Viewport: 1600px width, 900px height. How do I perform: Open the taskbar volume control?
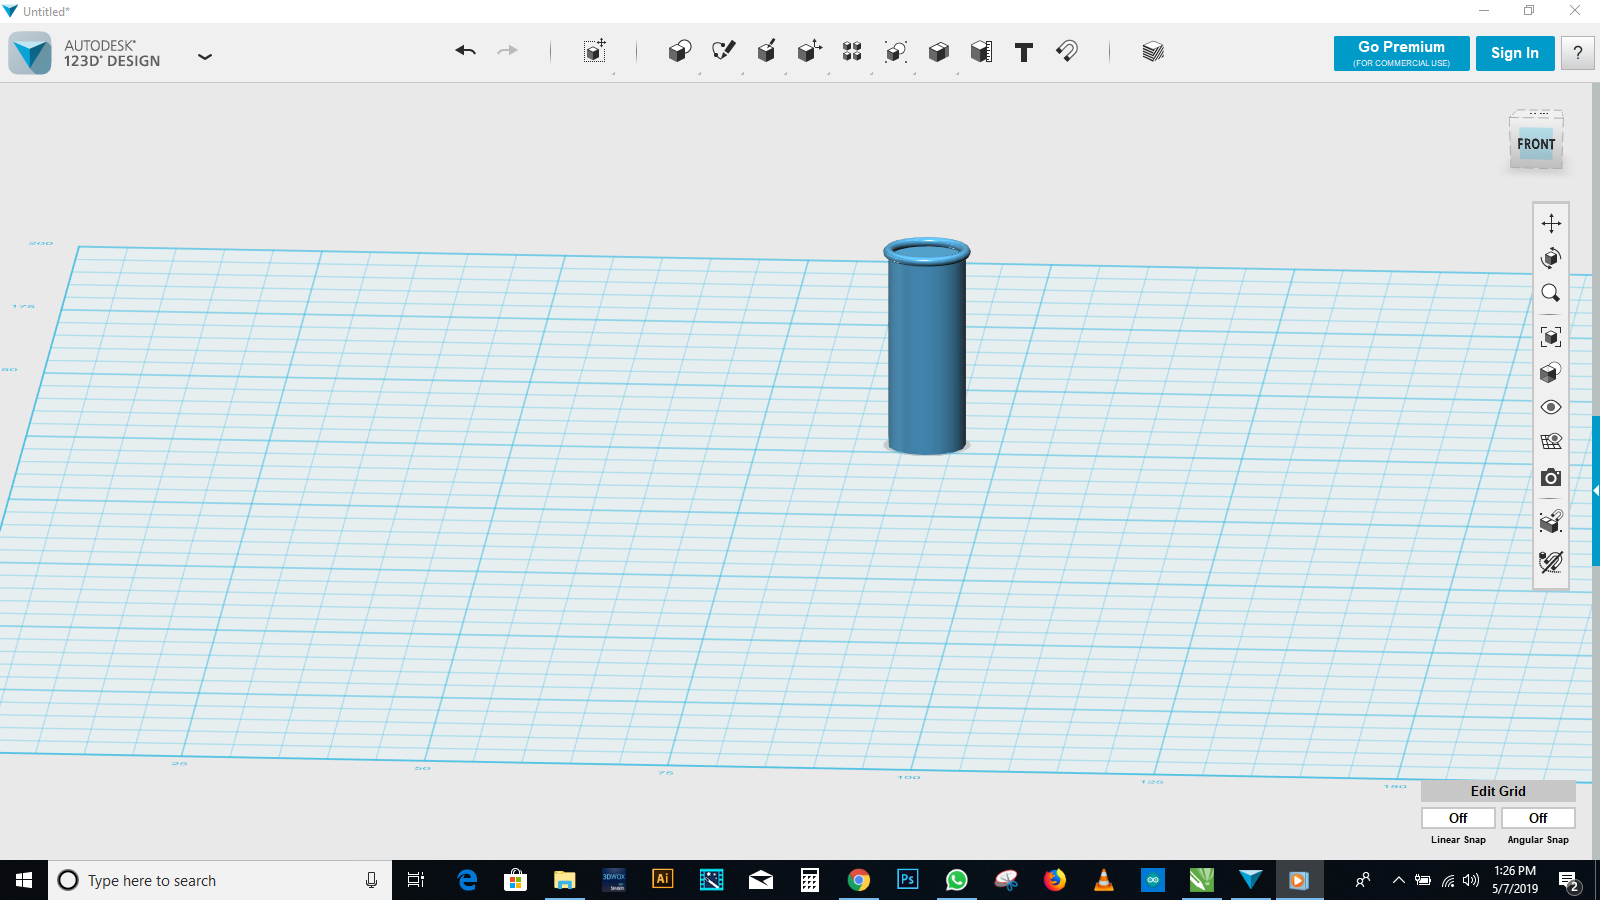(x=1471, y=880)
